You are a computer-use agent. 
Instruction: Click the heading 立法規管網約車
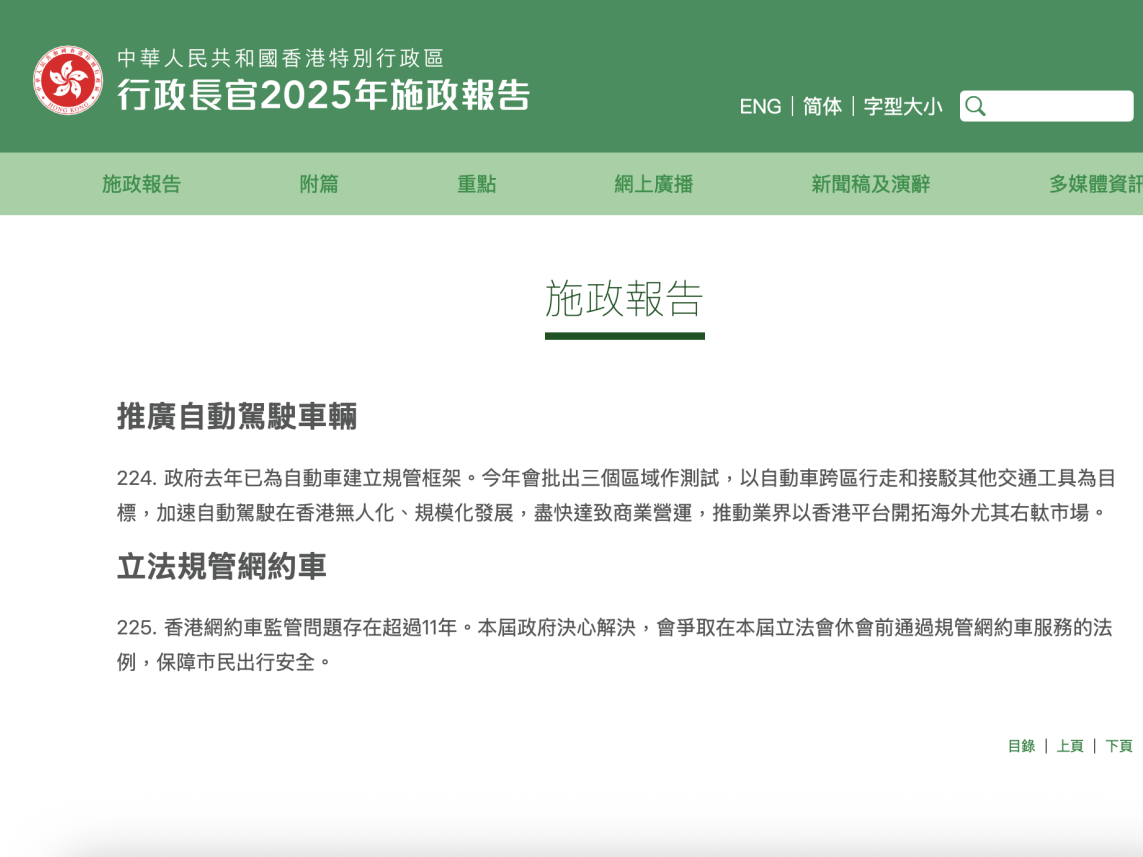pos(222,566)
